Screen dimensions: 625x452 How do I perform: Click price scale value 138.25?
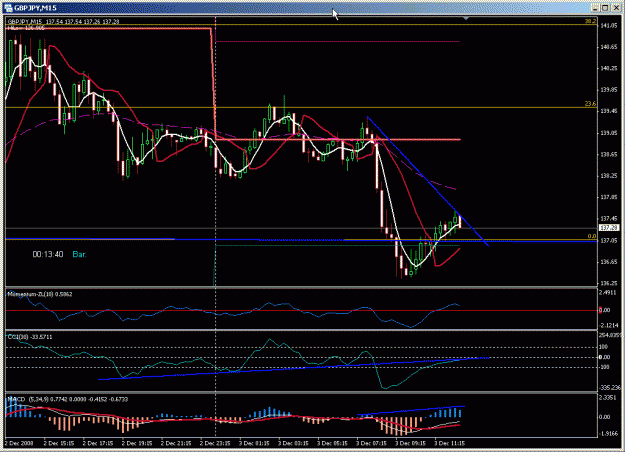coord(609,176)
